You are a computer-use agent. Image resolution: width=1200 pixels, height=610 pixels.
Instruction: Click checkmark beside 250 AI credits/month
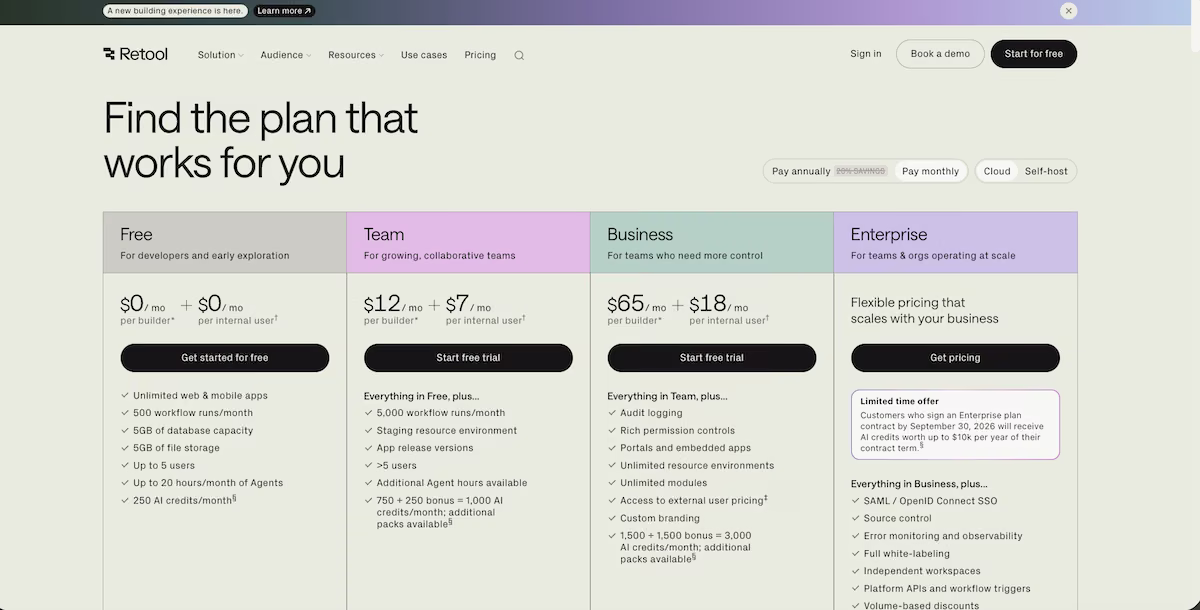[x=125, y=501]
